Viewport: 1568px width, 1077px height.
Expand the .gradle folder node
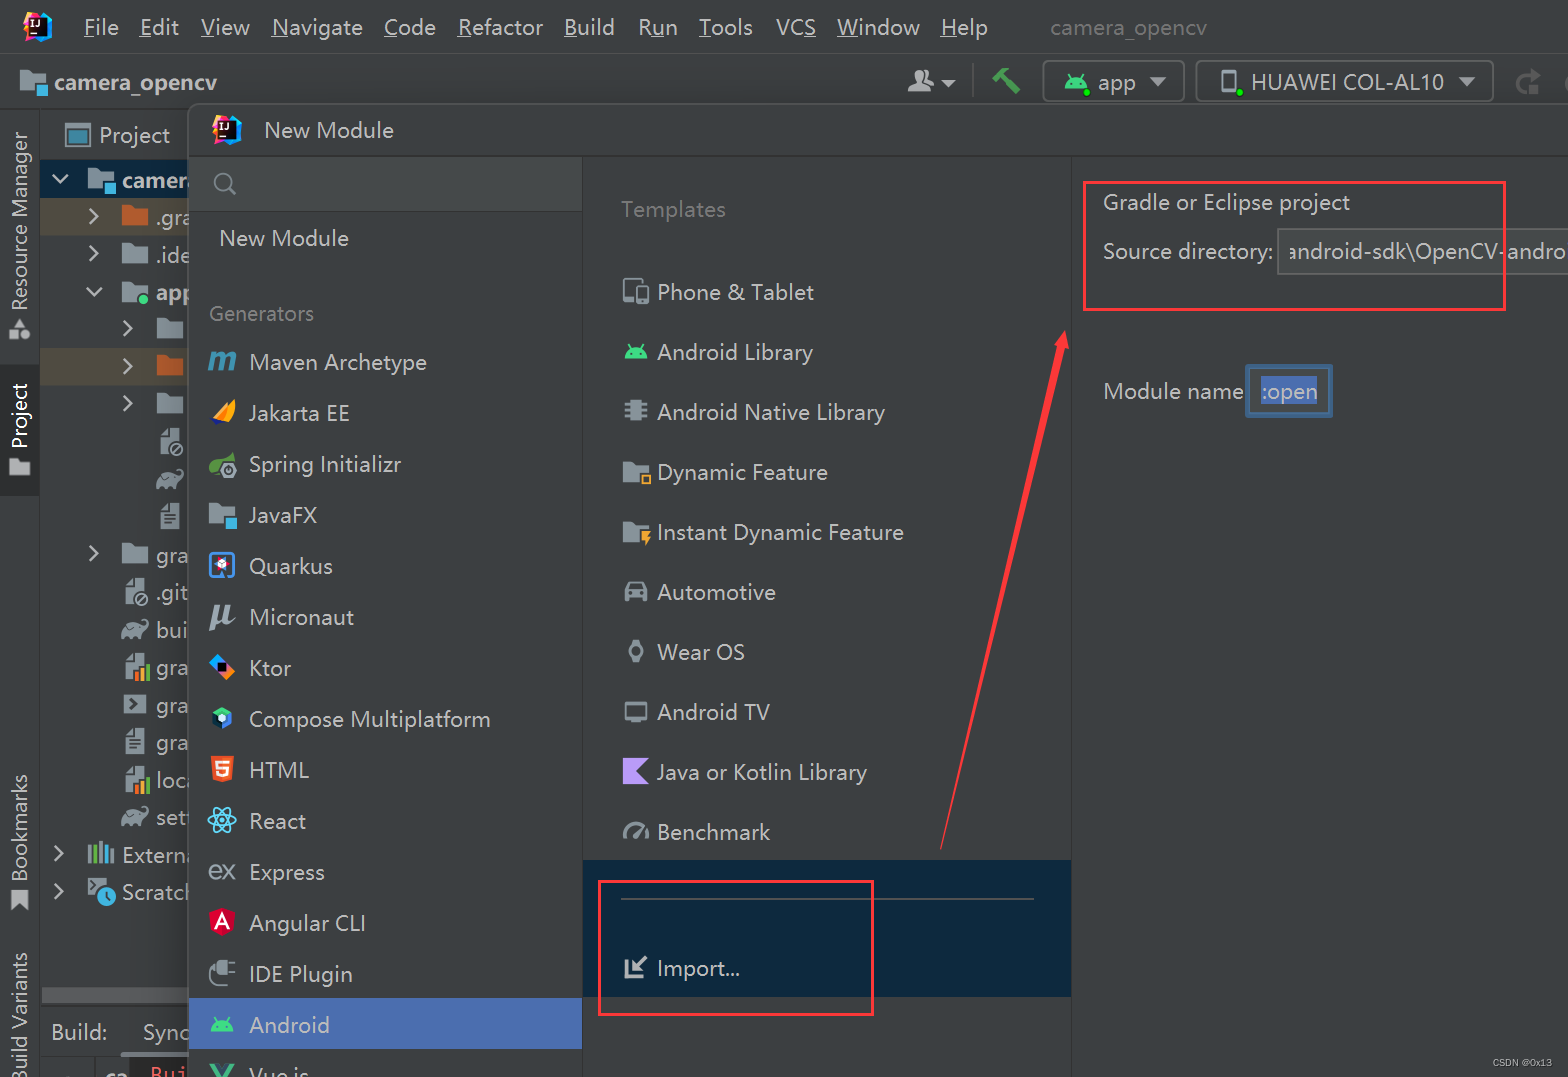tap(93, 217)
